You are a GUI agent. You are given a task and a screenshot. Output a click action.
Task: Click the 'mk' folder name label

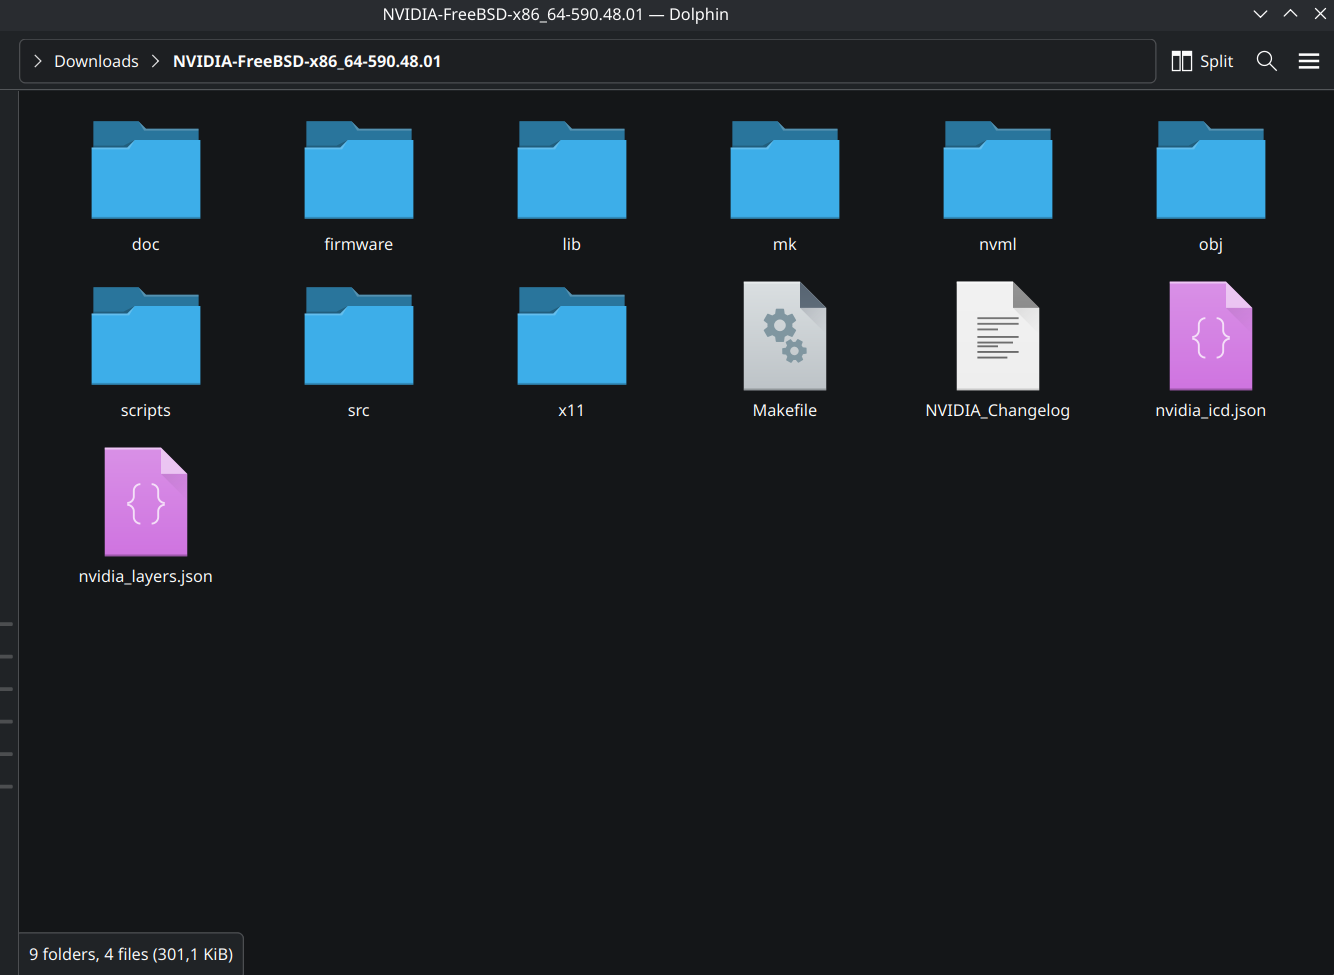click(x=785, y=244)
